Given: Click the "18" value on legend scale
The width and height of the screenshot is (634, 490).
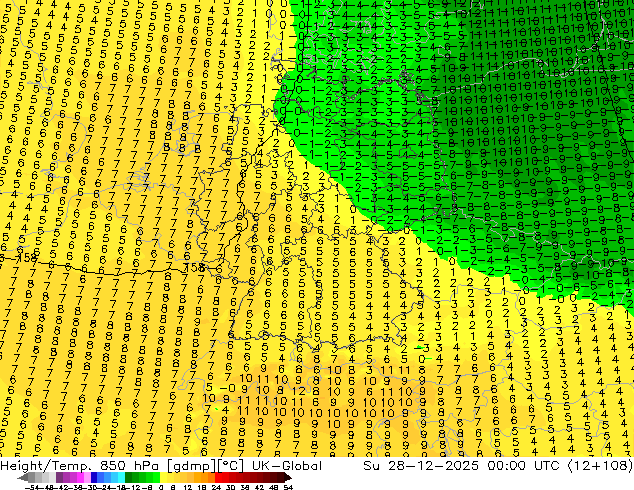Looking at the screenshot, I should click(201, 487).
